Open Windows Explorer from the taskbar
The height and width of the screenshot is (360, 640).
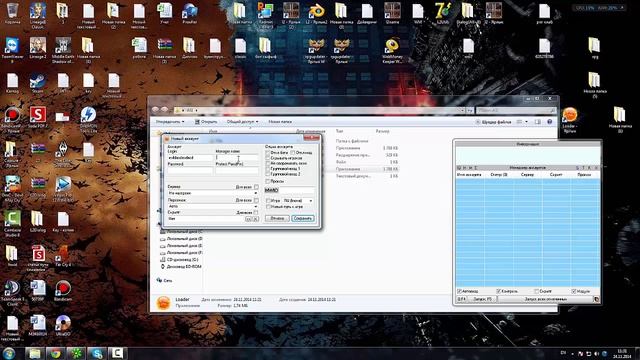35,353
